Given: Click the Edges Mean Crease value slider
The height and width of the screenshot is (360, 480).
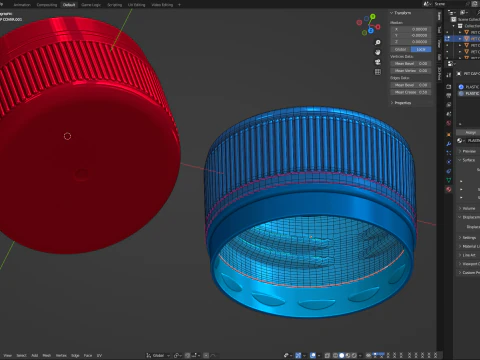Looking at the screenshot, I should tap(411, 92).
